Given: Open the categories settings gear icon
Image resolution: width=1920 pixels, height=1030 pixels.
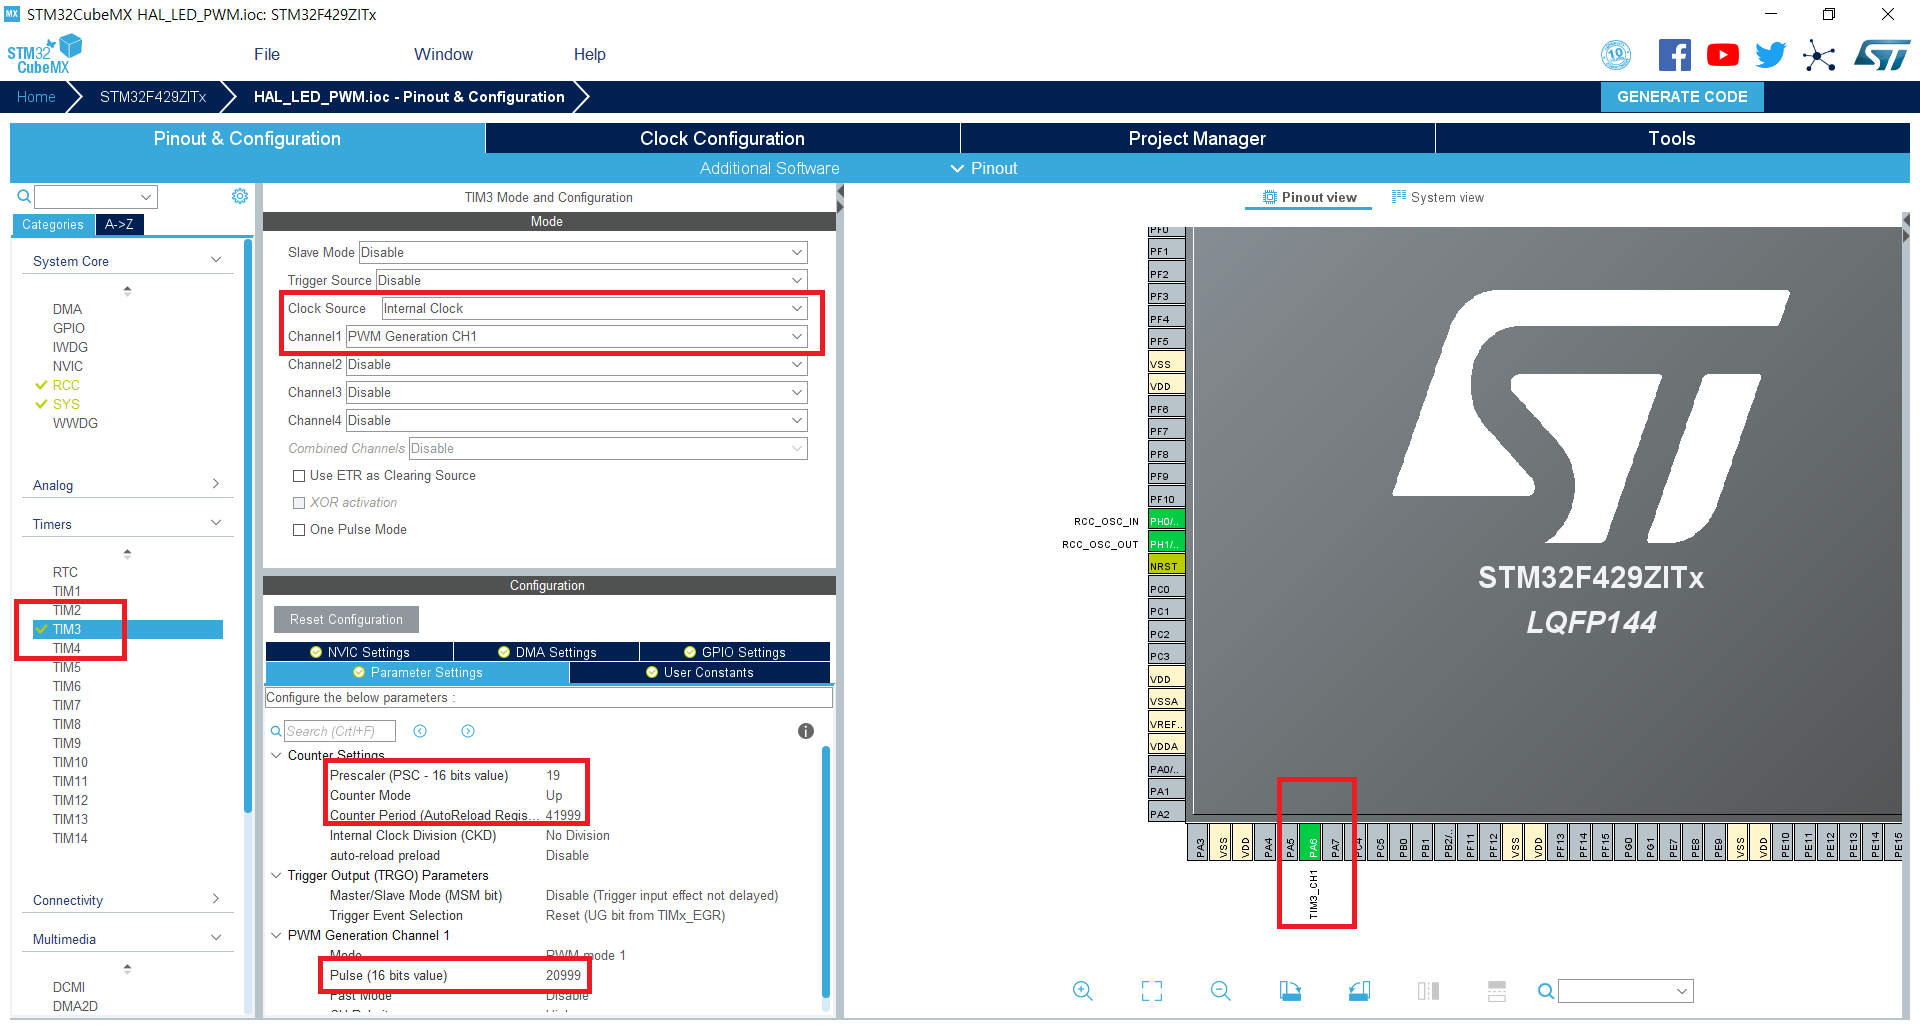Looking at the screenshot, I should (x=240, y=196).
